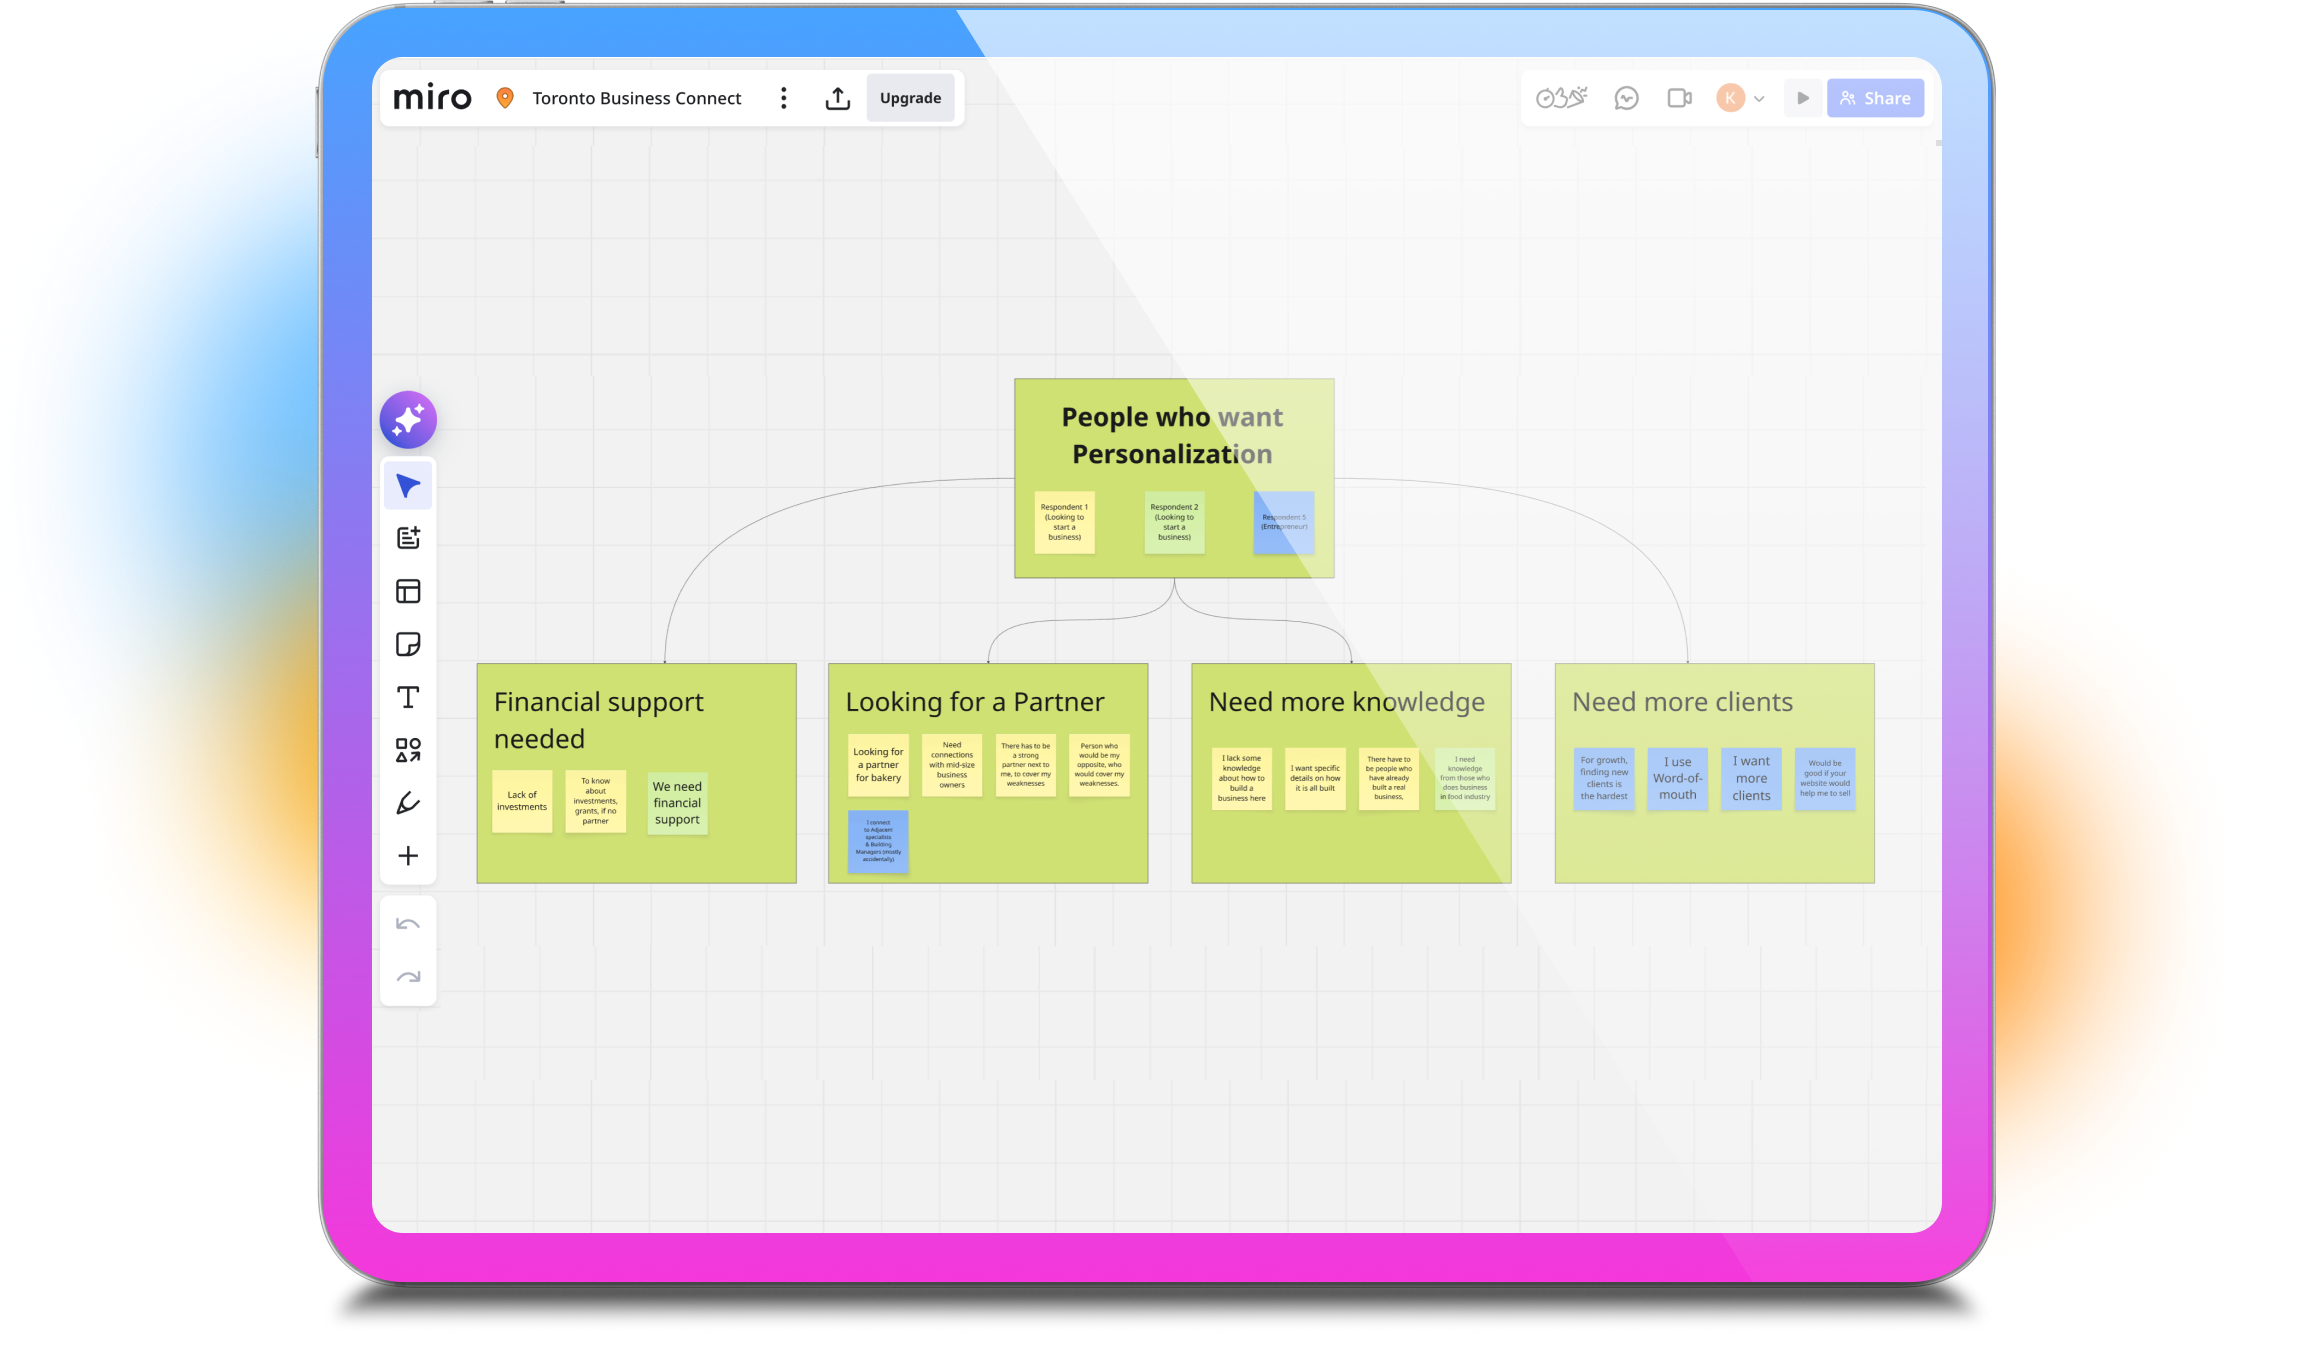Select the Text tool

[x=408, y=697]
